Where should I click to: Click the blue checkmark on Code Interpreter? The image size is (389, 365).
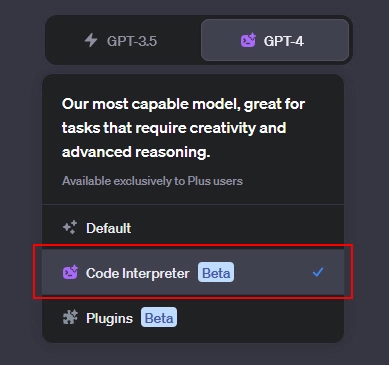[x=318, y=272]
